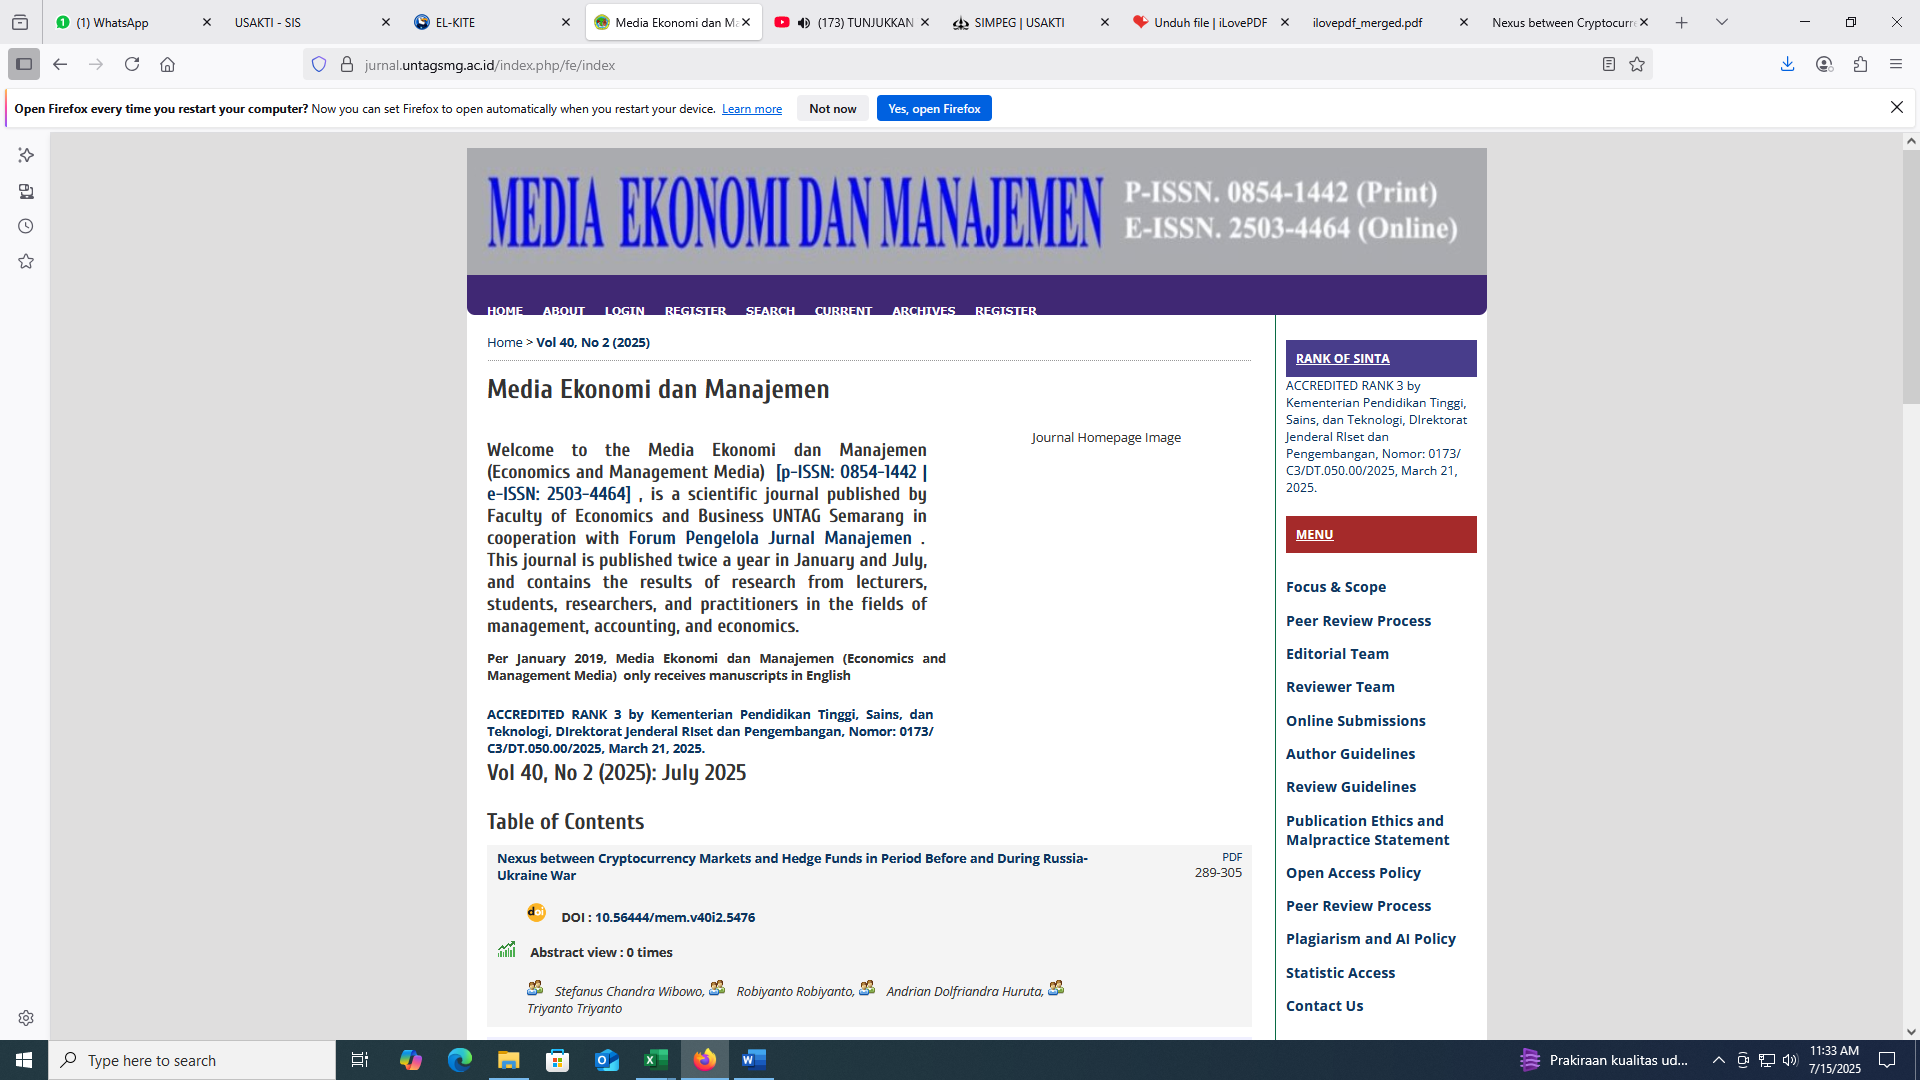Open HOME in journal navigation
The width and height of the screenshot is (1920, 1080).
pyautogui.click(x=505, y=311)
